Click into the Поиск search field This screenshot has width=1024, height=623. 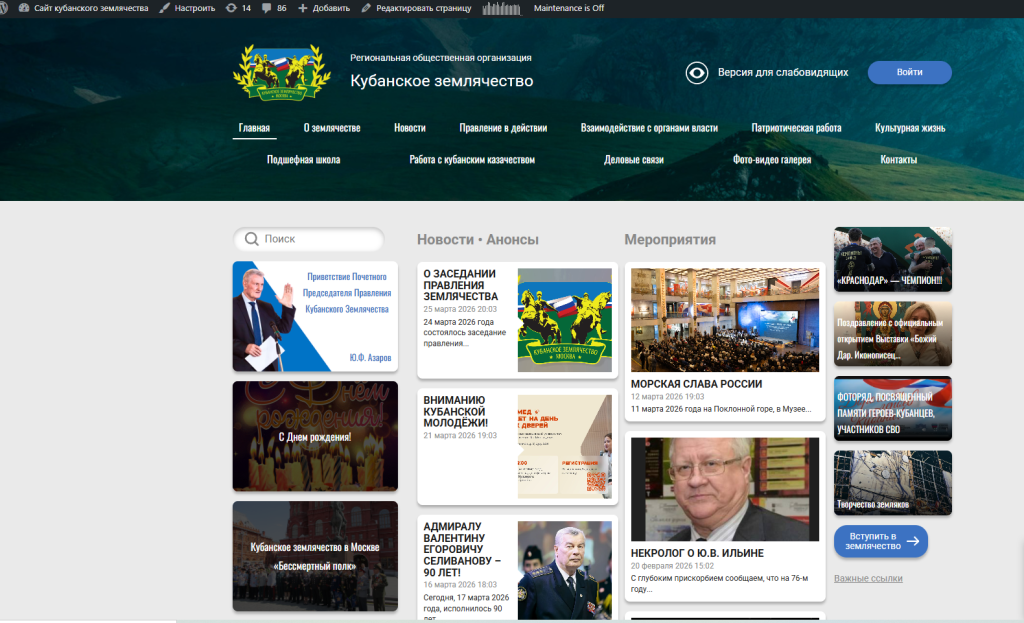tap(320, 240)
